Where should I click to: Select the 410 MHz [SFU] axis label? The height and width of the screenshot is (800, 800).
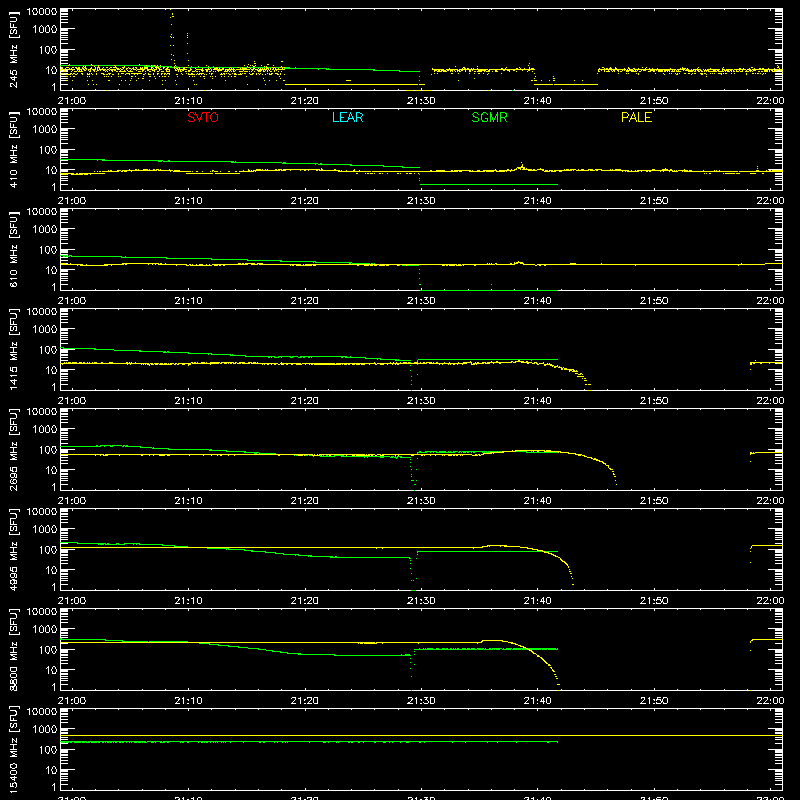14,149
